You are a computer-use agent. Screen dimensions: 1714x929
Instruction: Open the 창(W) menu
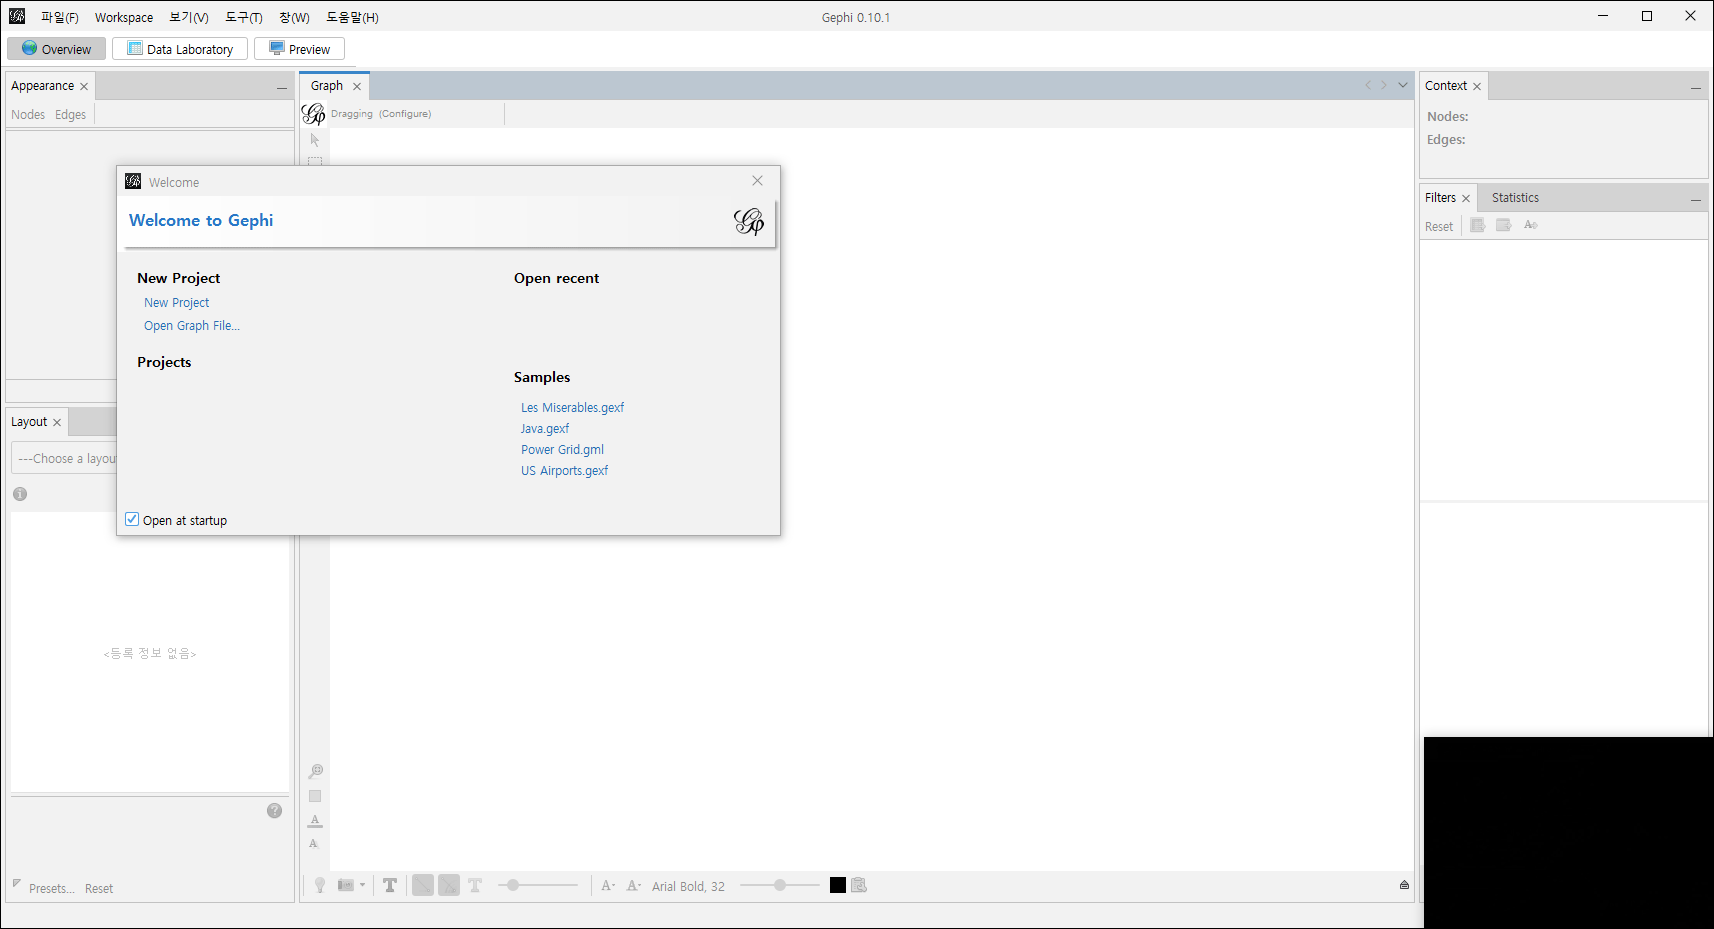pyautogui.click(x=294, y=17)
